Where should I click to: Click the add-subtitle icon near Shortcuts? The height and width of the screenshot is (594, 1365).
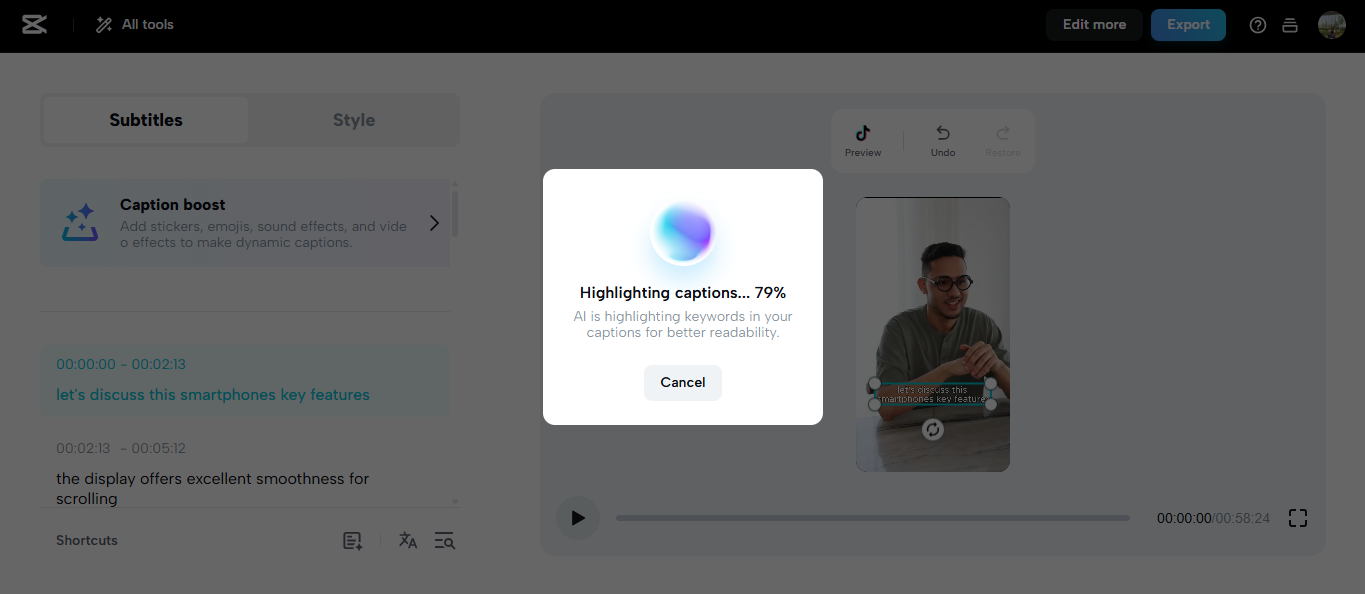(351, 540)
